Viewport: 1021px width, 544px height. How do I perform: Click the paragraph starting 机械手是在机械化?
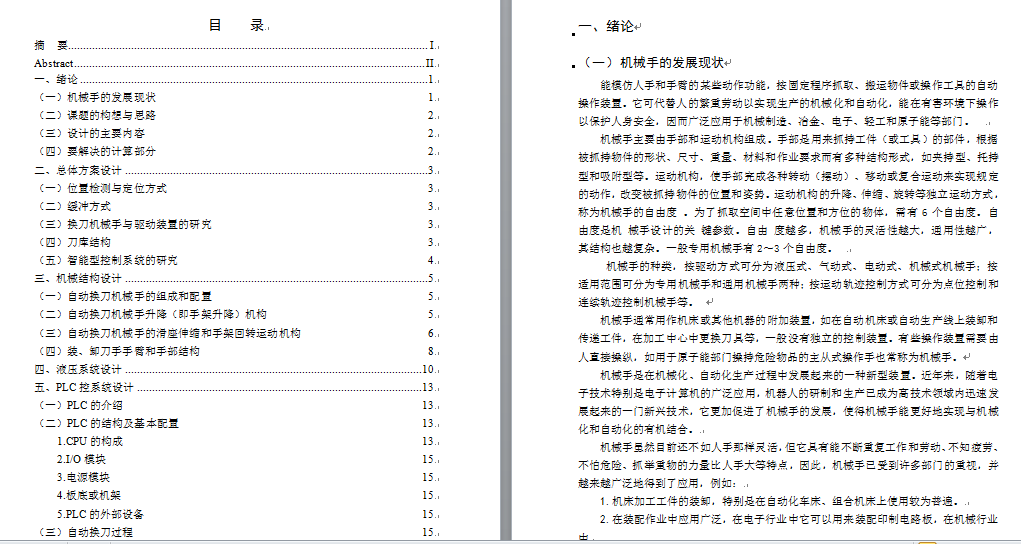[788, 402]
